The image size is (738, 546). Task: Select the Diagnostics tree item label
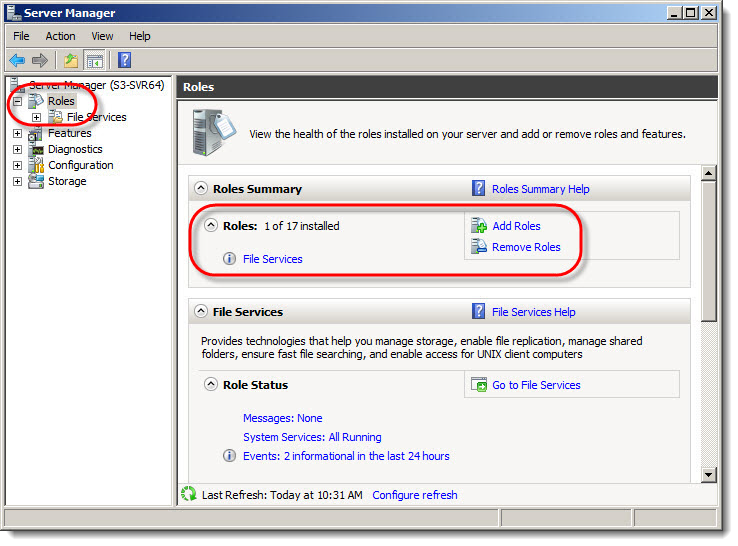(x=75, y=149)
